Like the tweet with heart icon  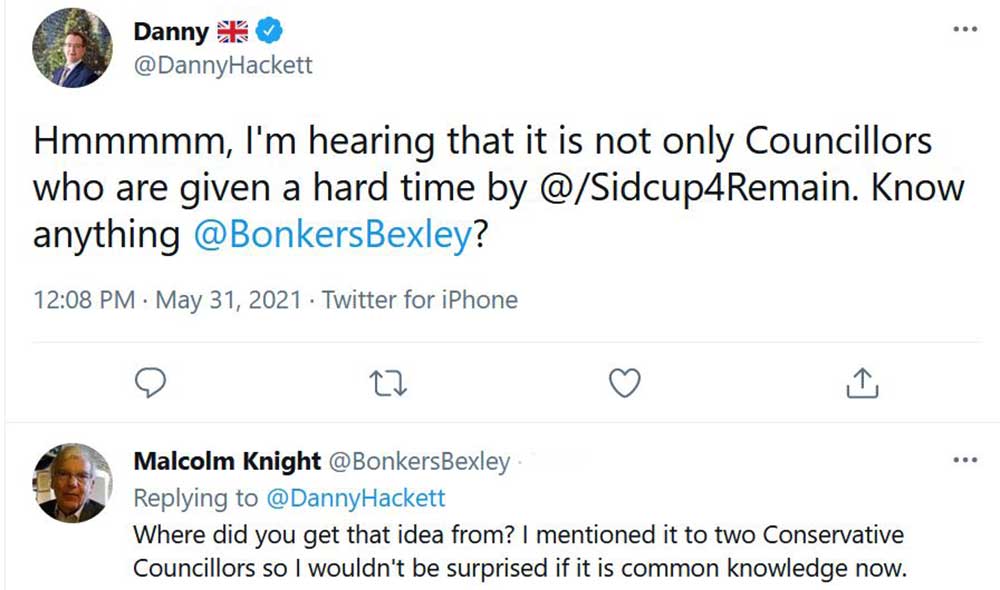click(x=625, y=382)
